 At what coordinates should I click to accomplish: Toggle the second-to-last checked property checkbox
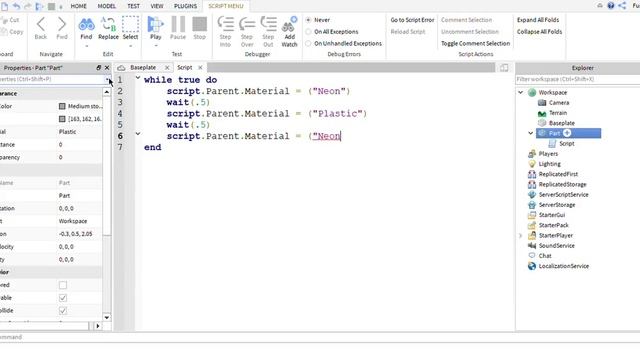[63, 298]
